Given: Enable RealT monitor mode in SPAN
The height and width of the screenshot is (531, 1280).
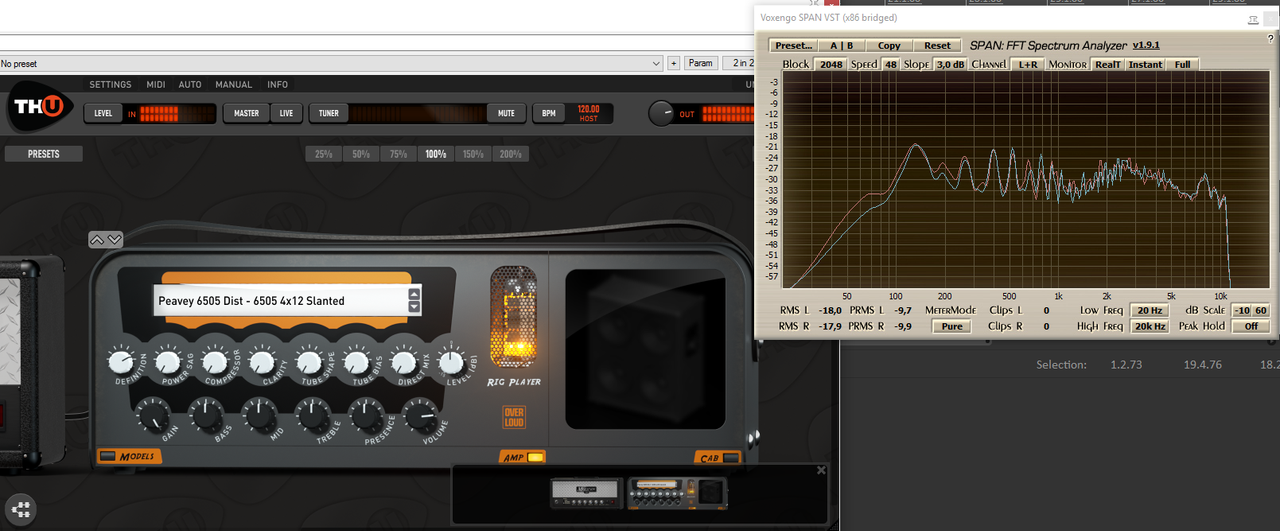Looking at the screenshot, I should click(x=1107, y=64).
